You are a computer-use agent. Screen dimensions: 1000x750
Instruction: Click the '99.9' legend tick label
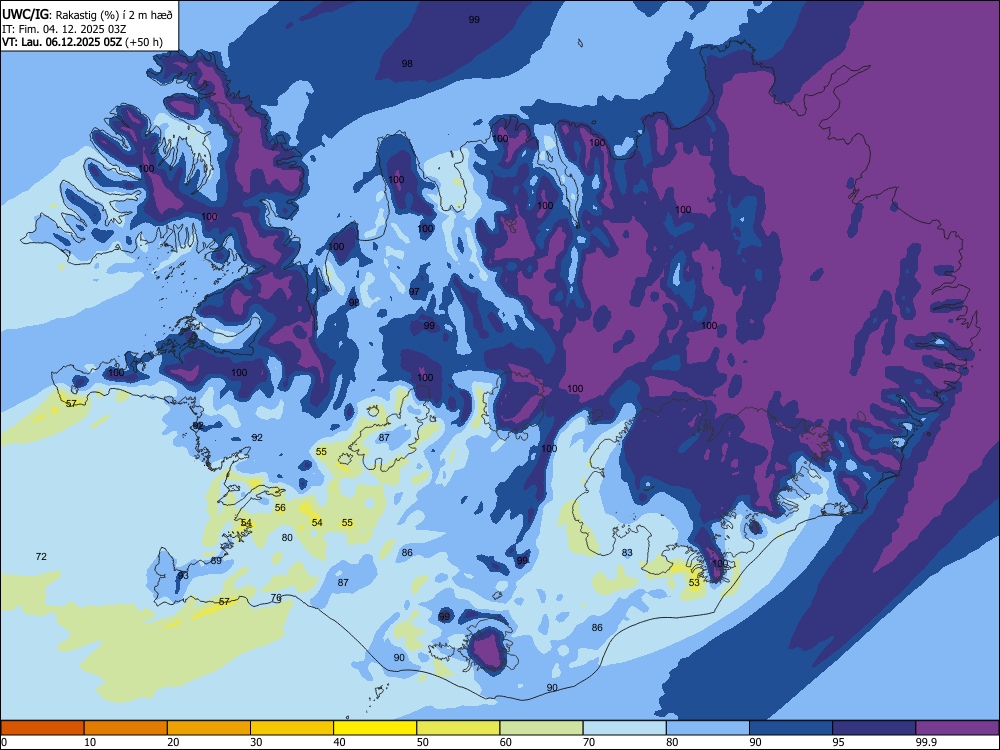click(926, 742)
